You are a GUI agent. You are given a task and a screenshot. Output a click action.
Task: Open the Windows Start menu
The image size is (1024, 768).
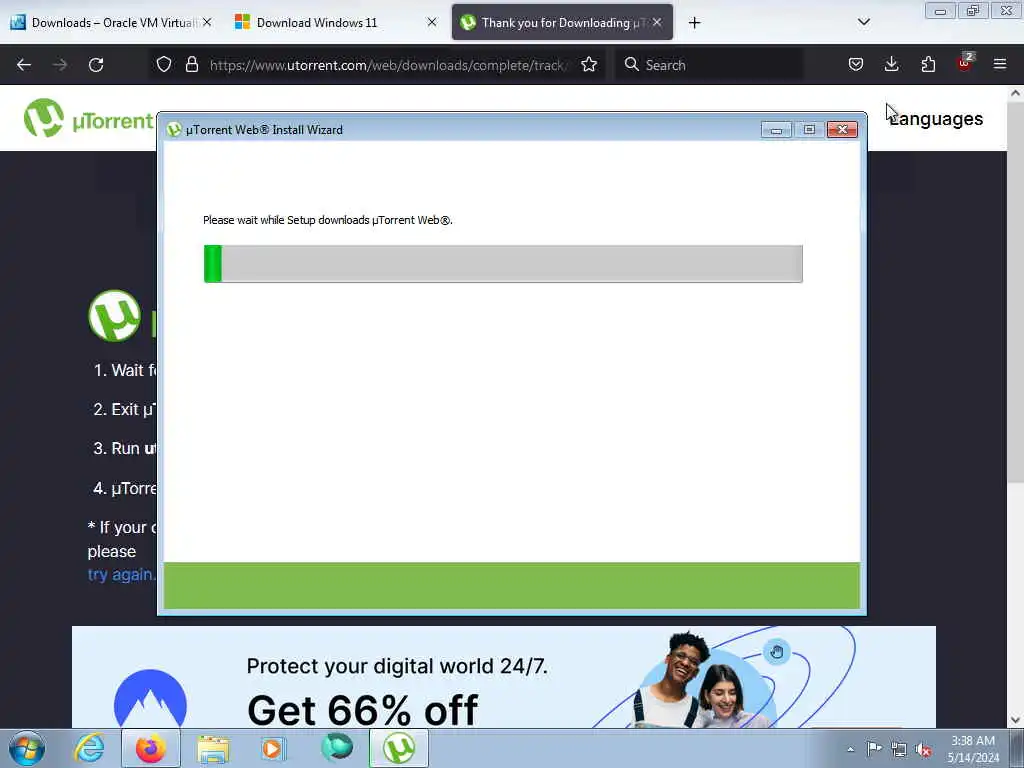(x=27, y=748)
